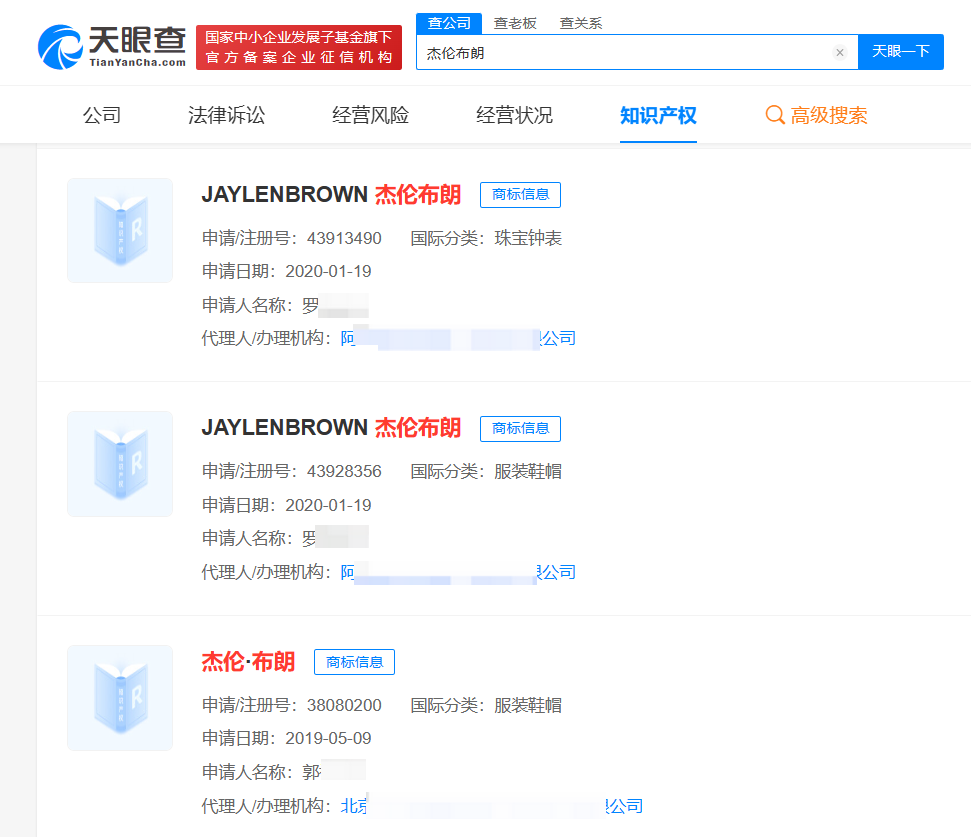This screenshot has height=837, width=971.
Task: Switch to the 查关系 search tab
Action: coord(580,23)
